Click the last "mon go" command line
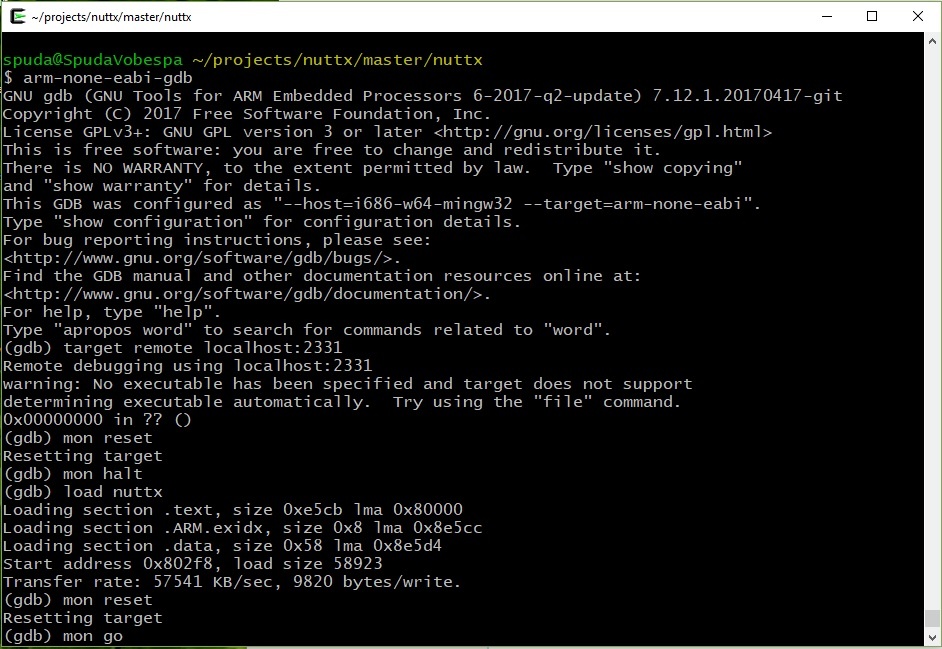Viewport: 942px width, 649px height. (x=63, y=636)
